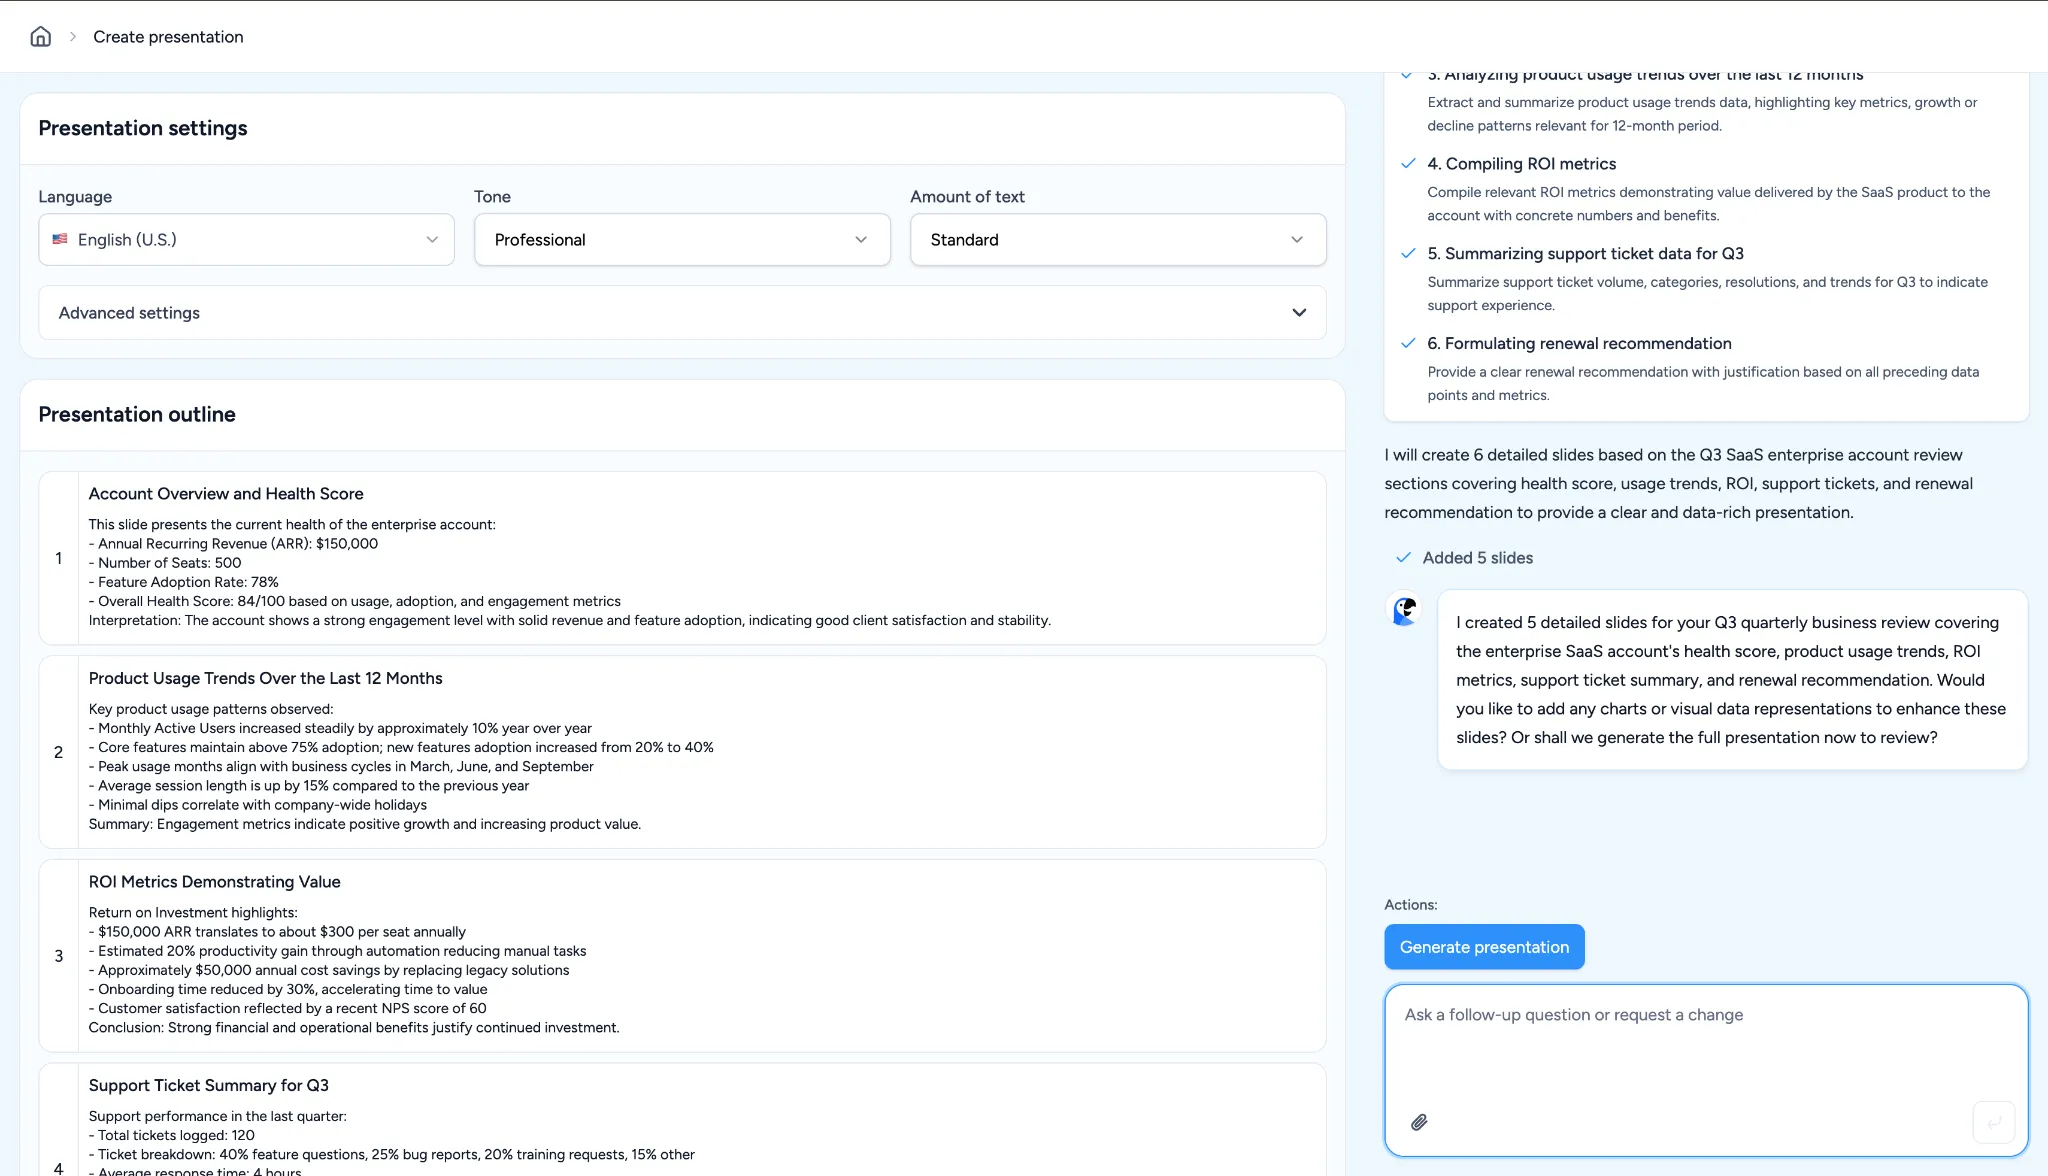The height and width of the screenshot is (1176, 2048).
Task: Select the Product Usage Trends slide title
Action: pos(265,678)
